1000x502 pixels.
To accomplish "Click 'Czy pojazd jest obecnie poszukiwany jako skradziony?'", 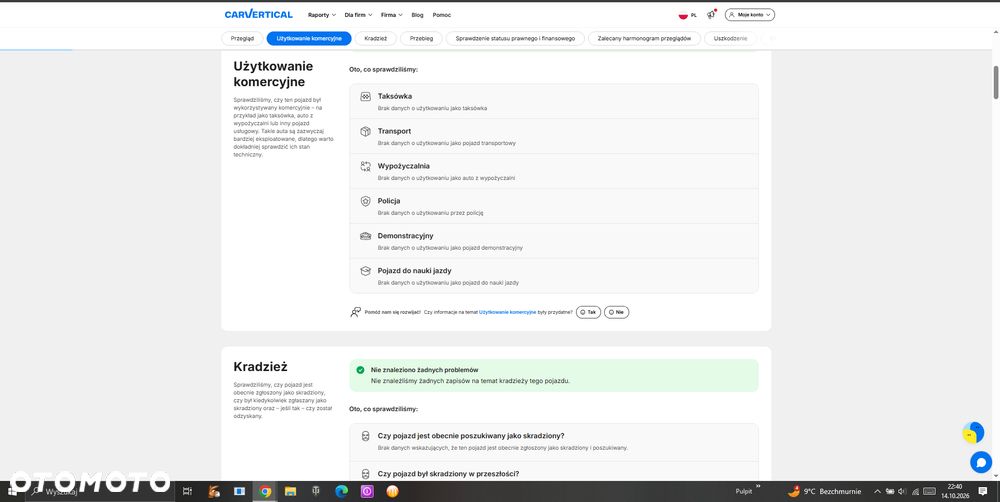I will (x=471, y=436).
